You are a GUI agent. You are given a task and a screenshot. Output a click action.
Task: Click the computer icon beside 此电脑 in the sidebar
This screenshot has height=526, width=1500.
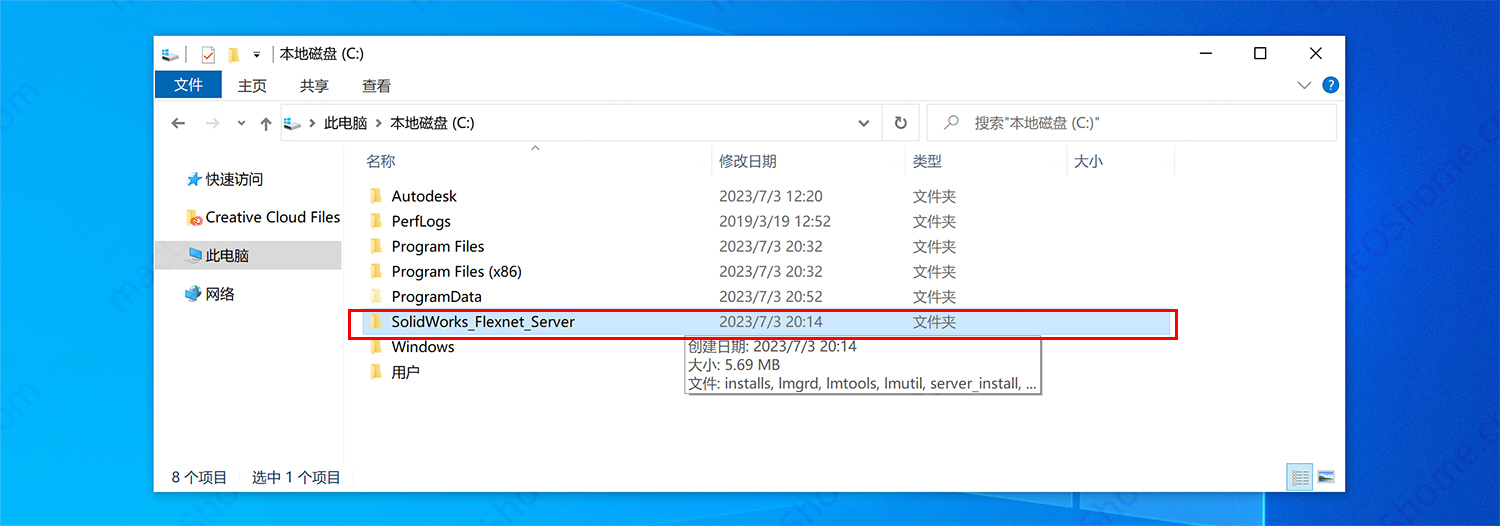pos(194,256)
